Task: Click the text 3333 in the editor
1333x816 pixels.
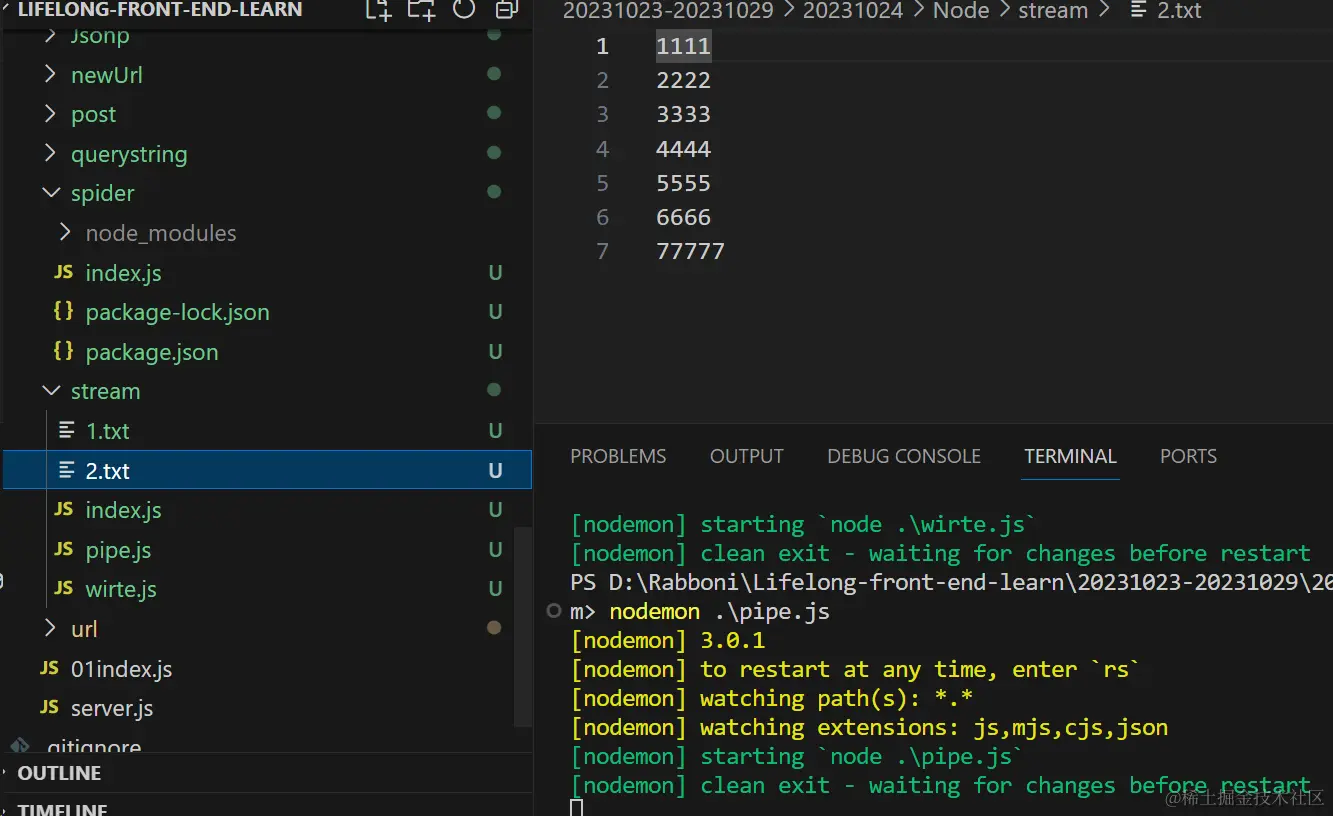Action: pos(683,114)
